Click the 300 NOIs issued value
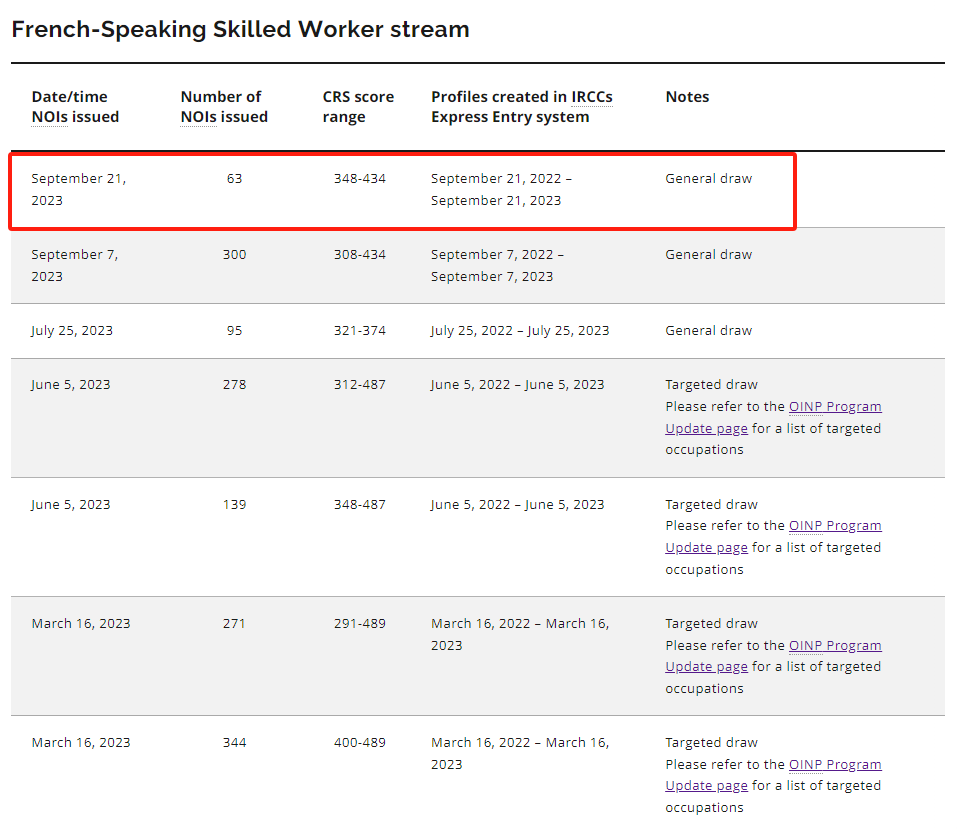Screen dimensions: 957x829 pyautogui.click(x=234, y=255)
